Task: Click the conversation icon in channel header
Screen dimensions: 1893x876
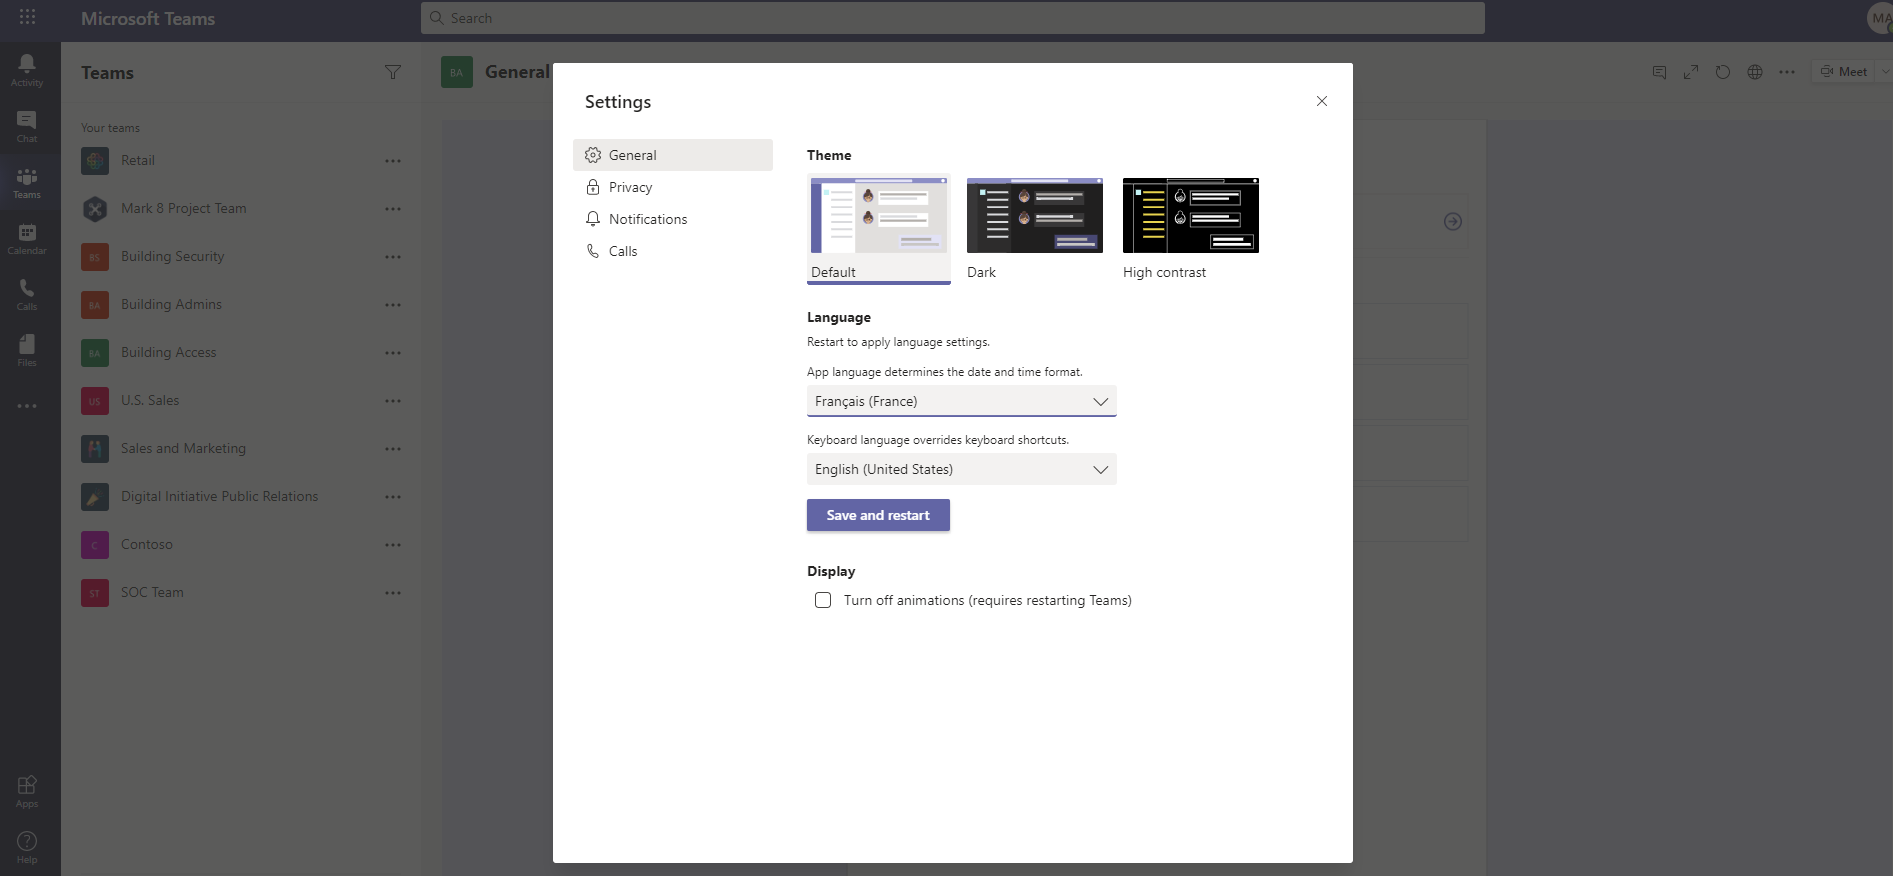Action: point(1659,72)
